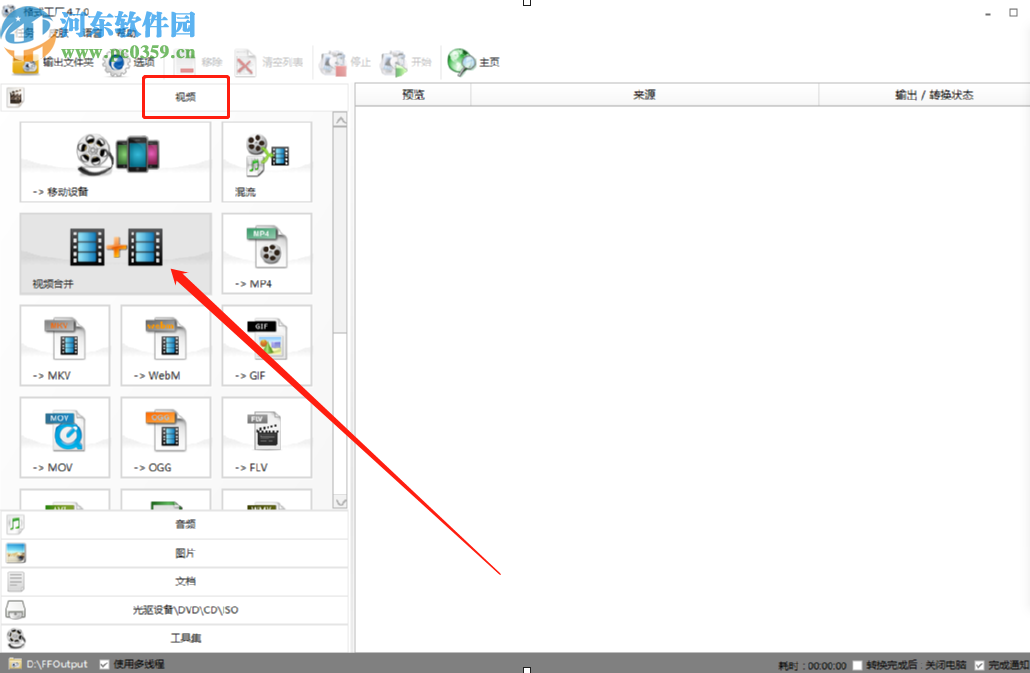
Task: Open Options (选项) gear icon
Action: (117, 63)
